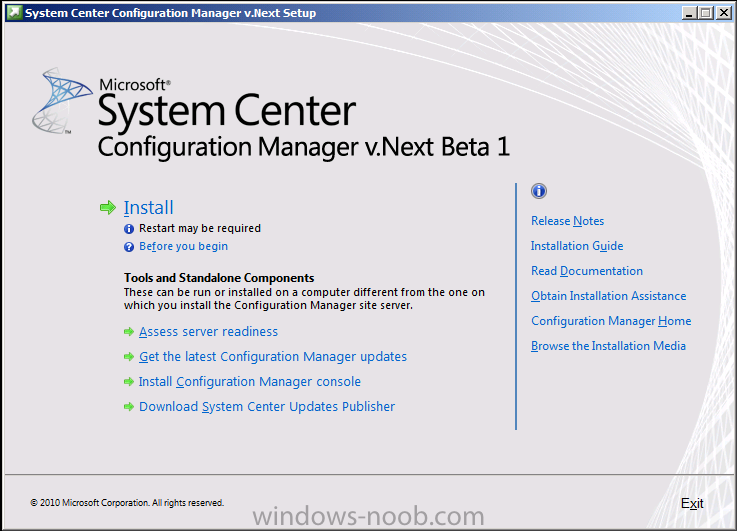Click the green arrow beside Get the latest updates
The image size is (737, 531).
[x=129, y=357]
